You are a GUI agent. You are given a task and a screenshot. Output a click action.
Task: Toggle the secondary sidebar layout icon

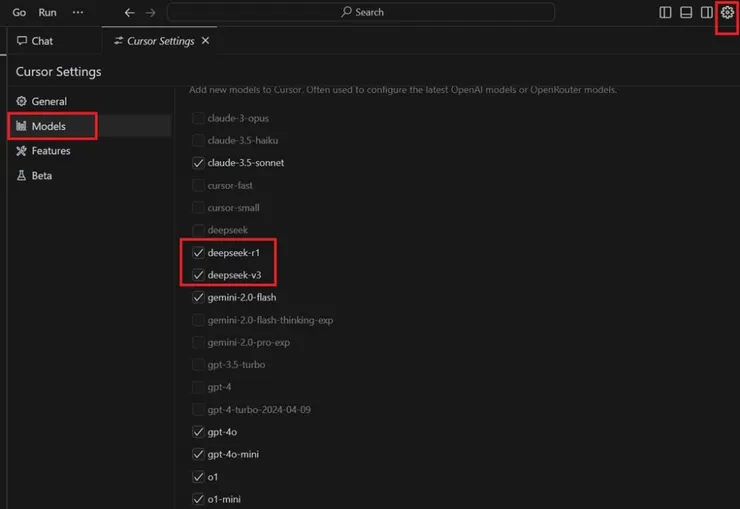706,12
